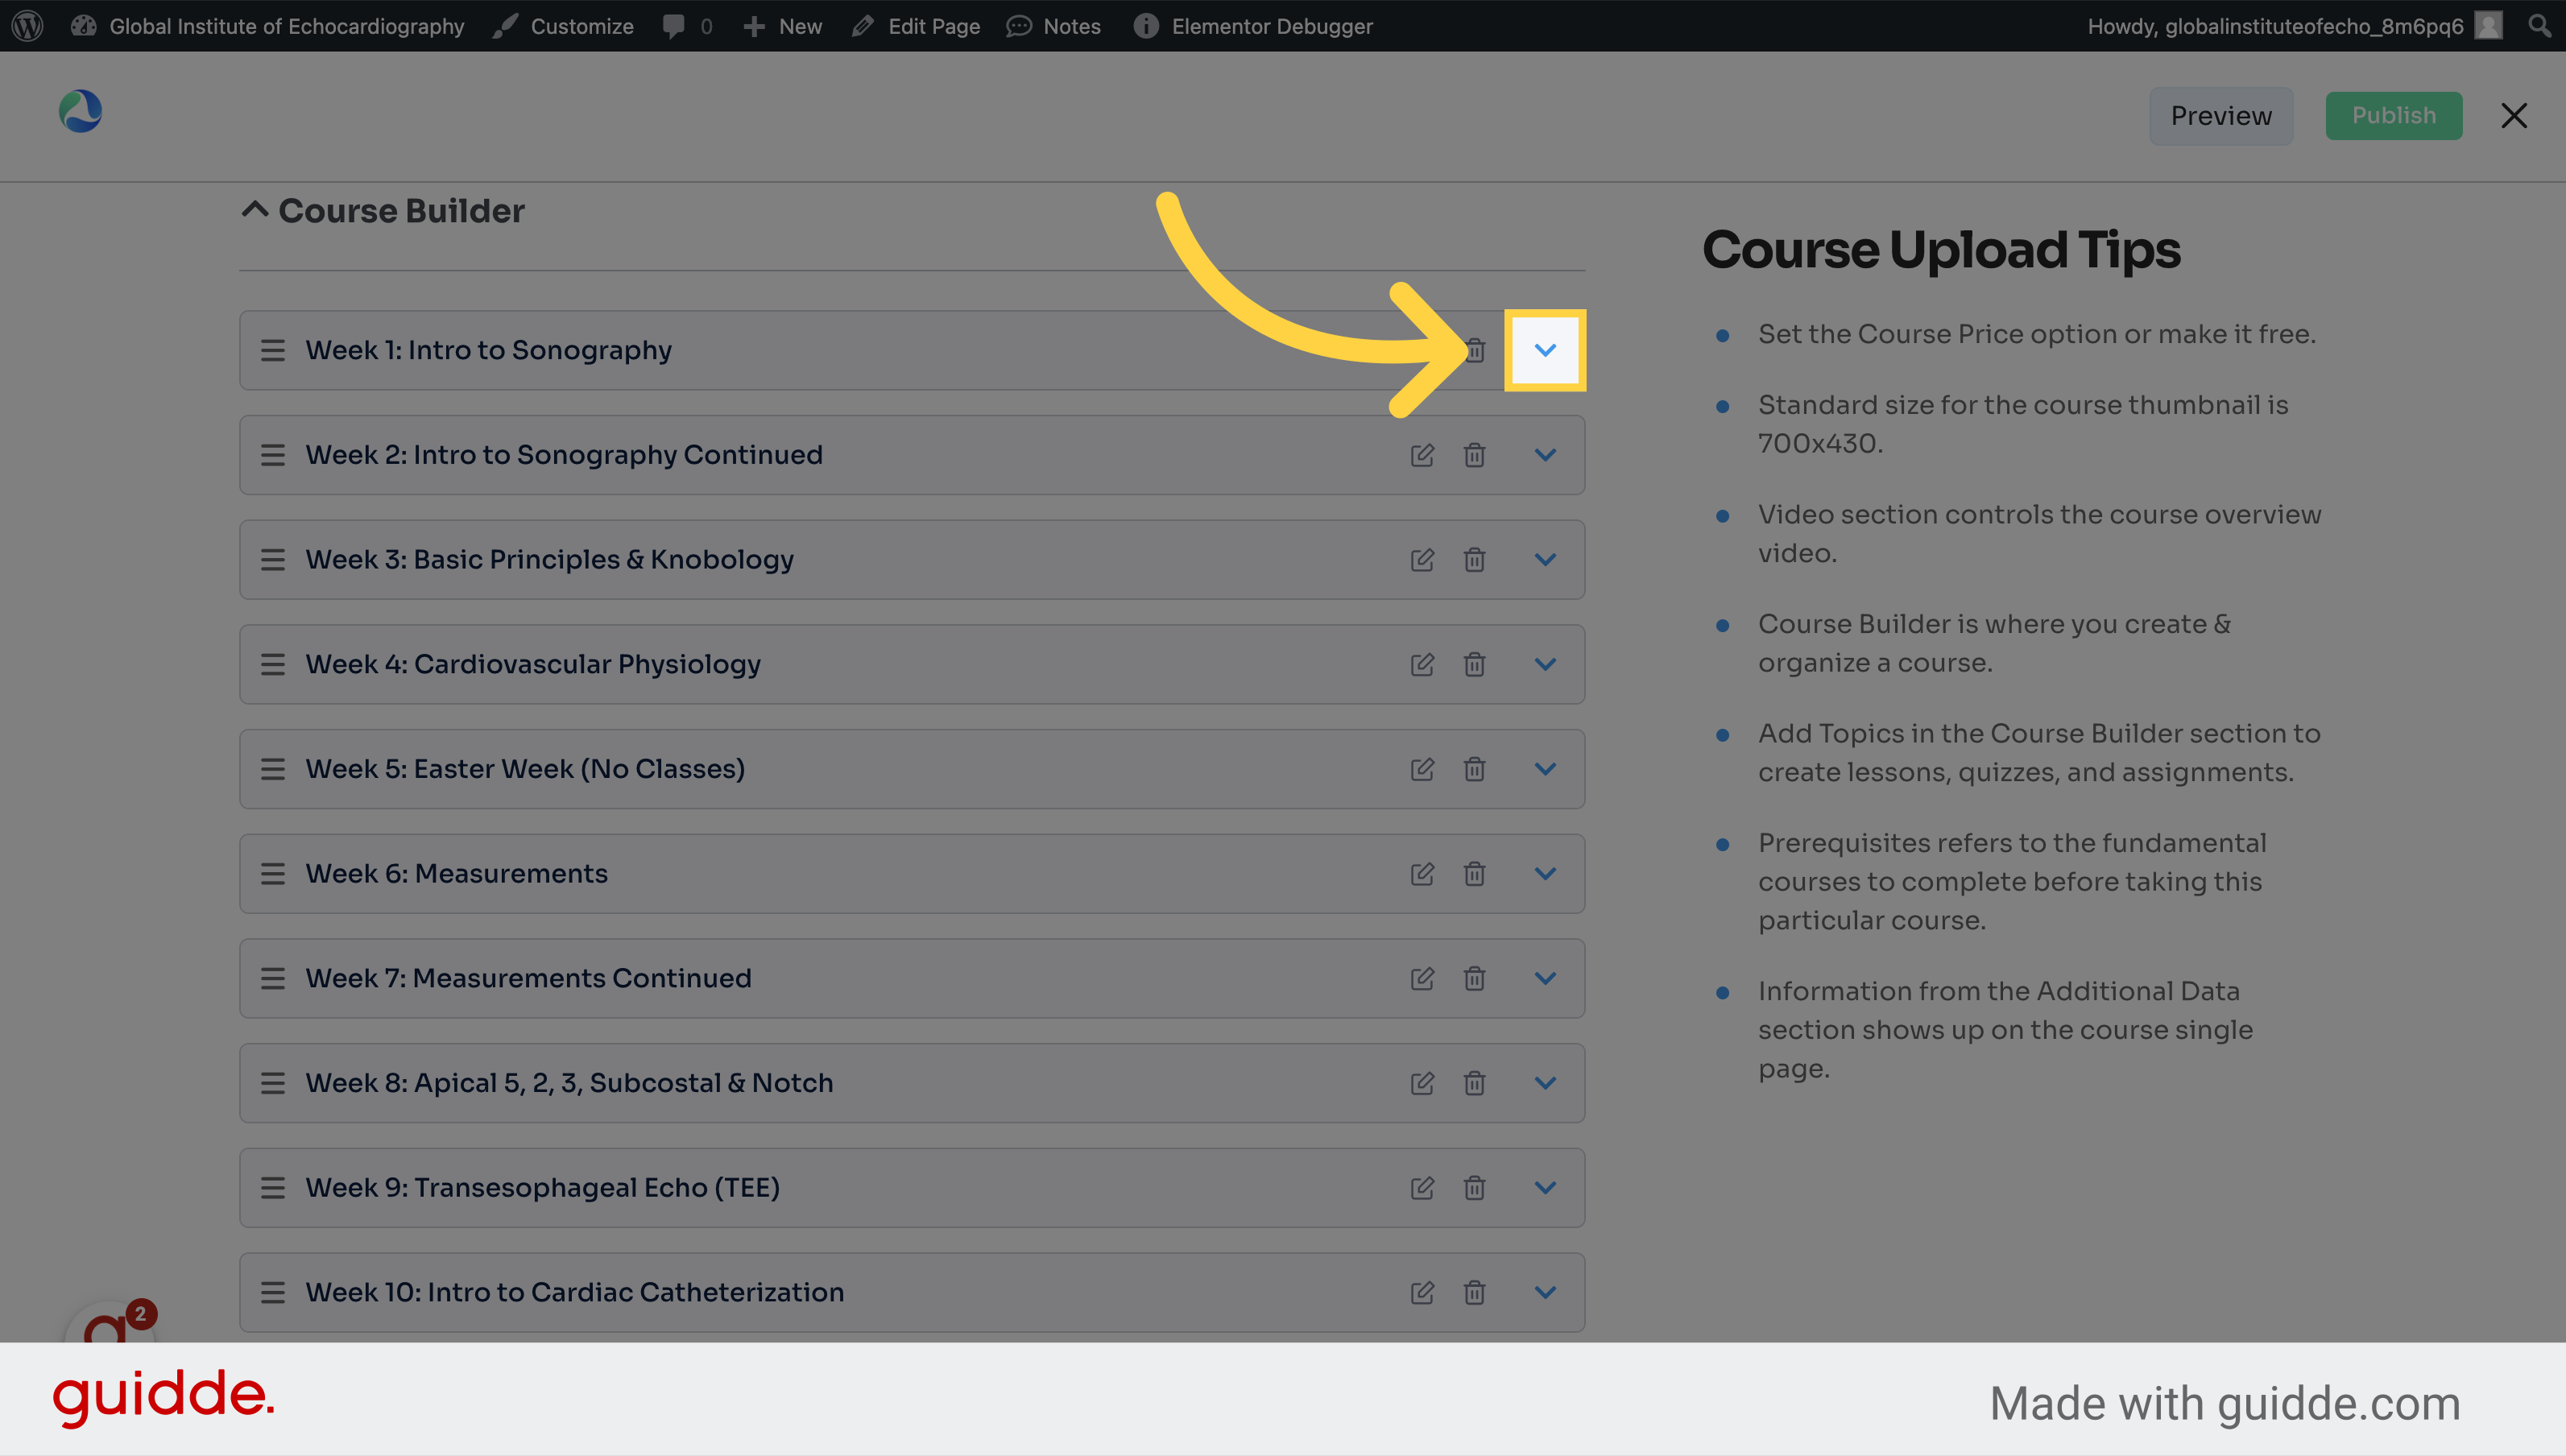Expand the Week 10 Intro to Cardiac Catheterization section
2566x1456 pixels.
1546,1292
